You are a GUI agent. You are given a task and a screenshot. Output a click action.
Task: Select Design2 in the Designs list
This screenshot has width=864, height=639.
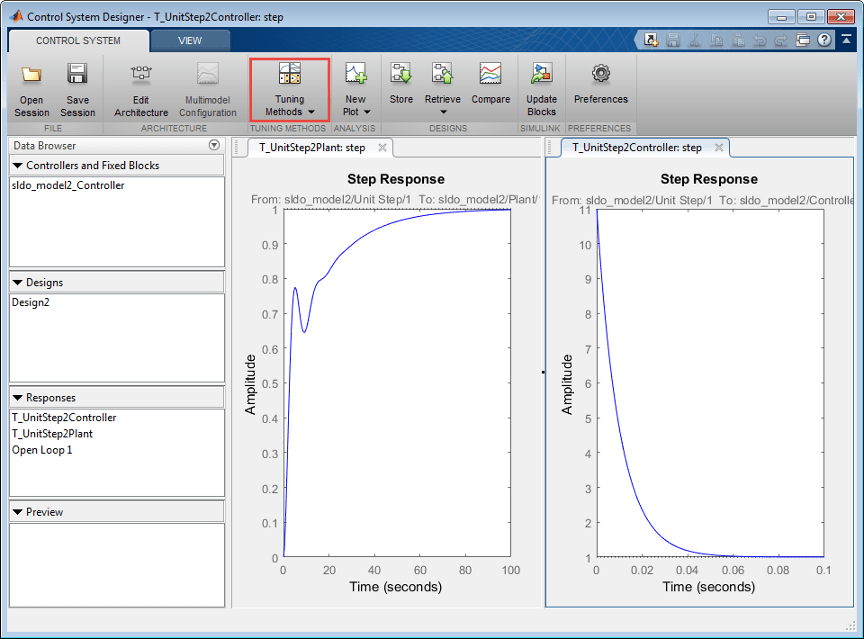coord(30,302)
